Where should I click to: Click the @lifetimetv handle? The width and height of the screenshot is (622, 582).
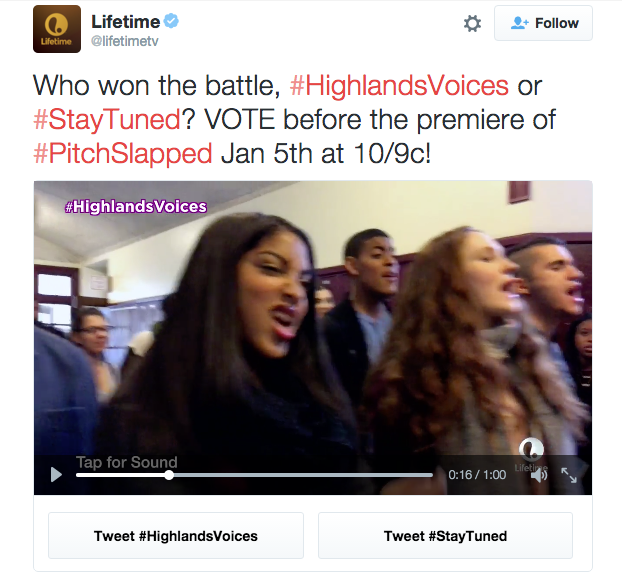[x=125, y=41]
